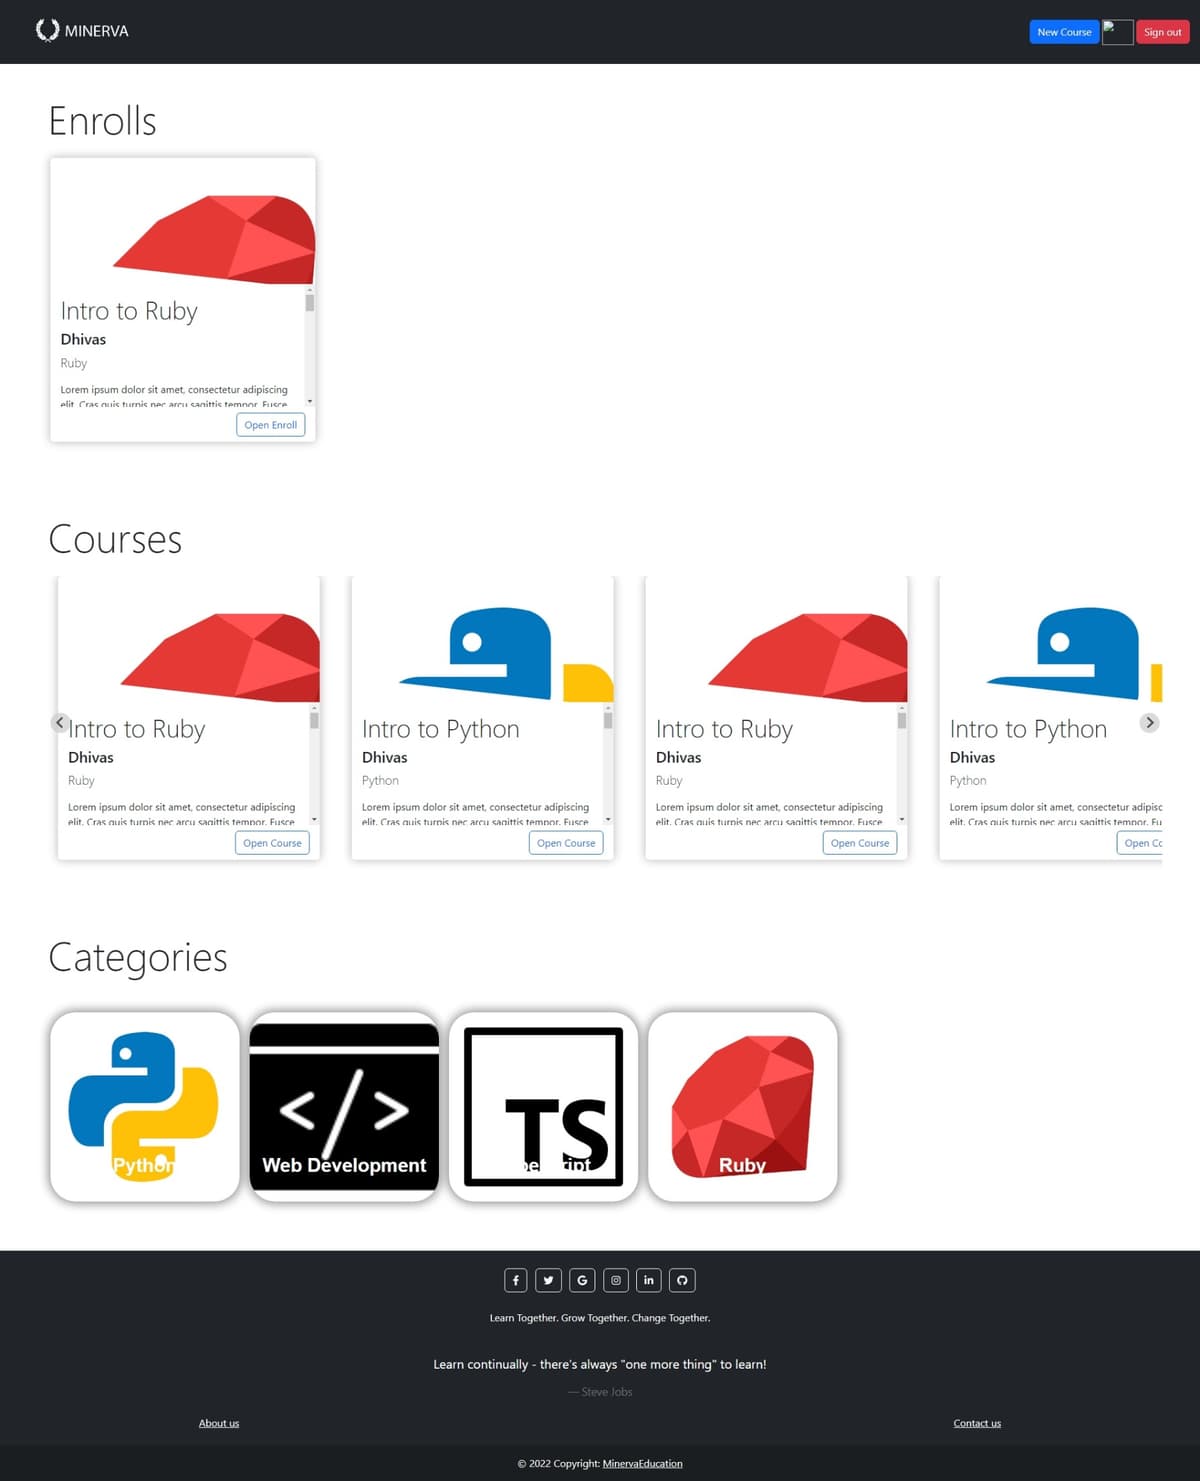
Task: Expand the previous courses with the left chevron
Action: 59,722
